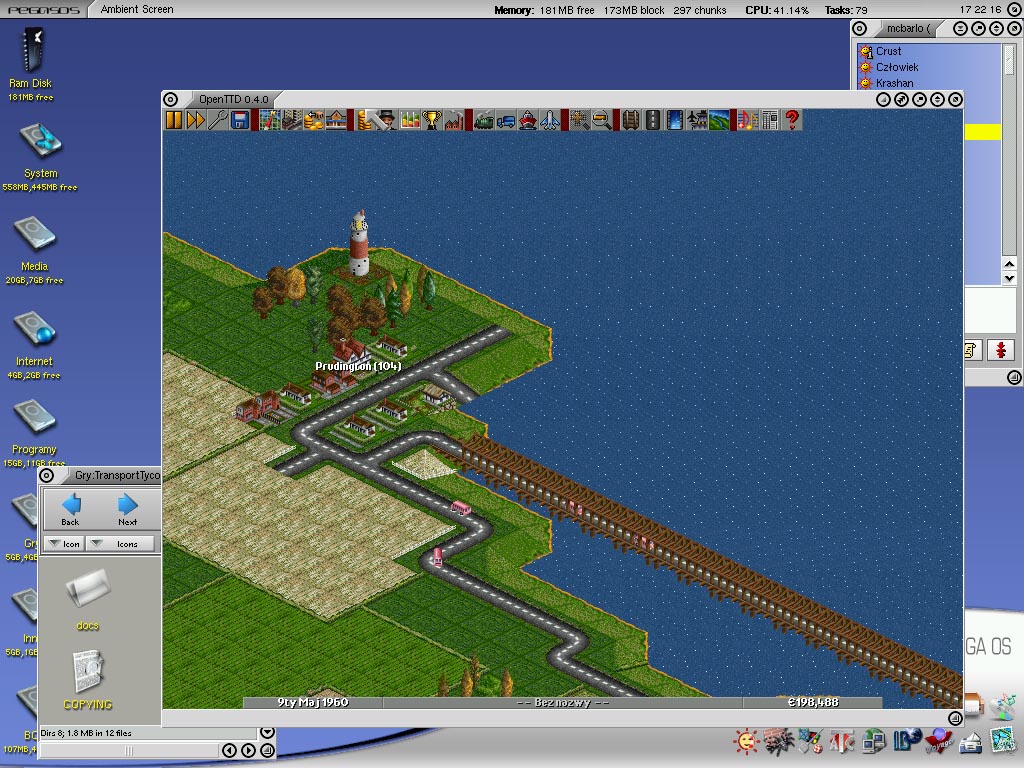Show the company league trophy table
The width and height of the screenshot is (1024, 768).
(432, 120)
